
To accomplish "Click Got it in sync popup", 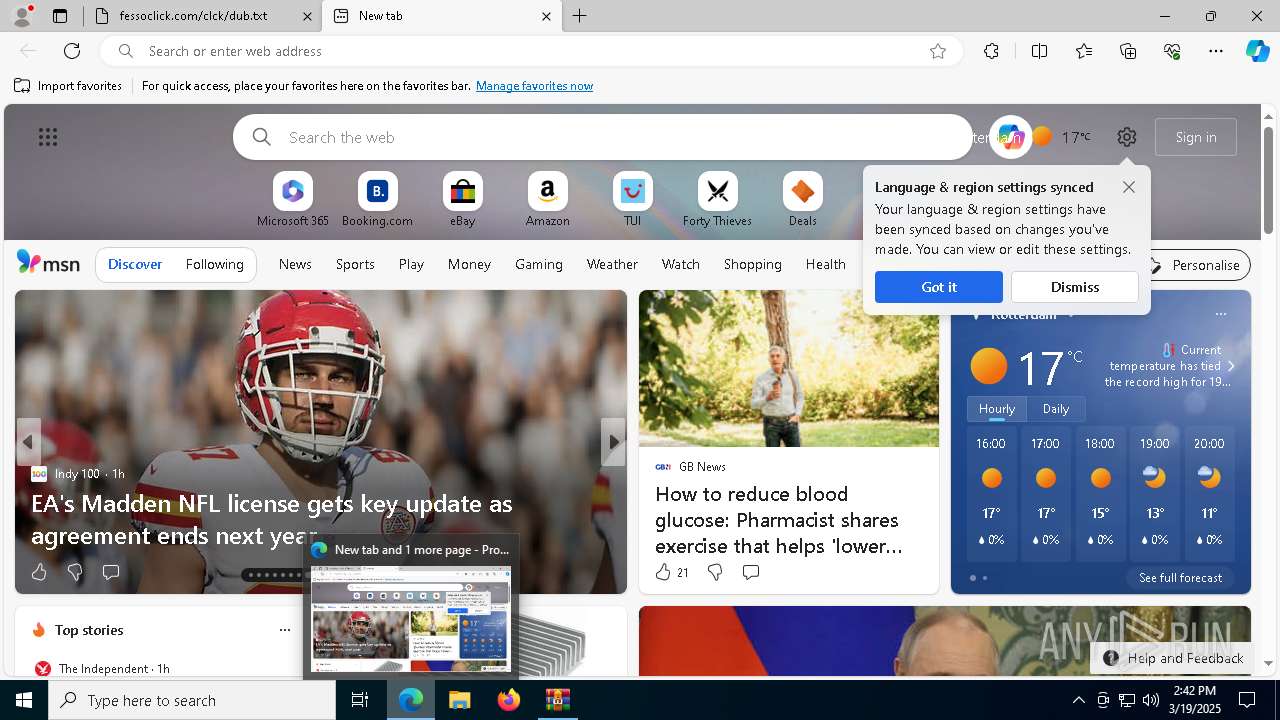I will [x=938, y=287].
